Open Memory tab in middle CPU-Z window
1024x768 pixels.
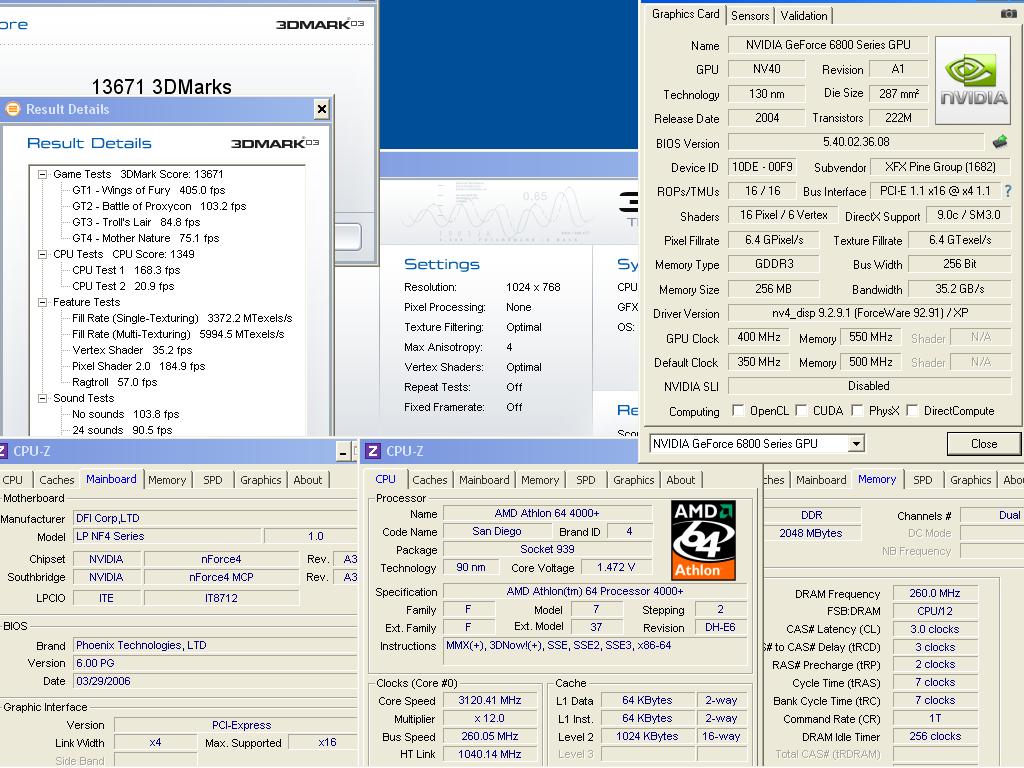(540, 480)
